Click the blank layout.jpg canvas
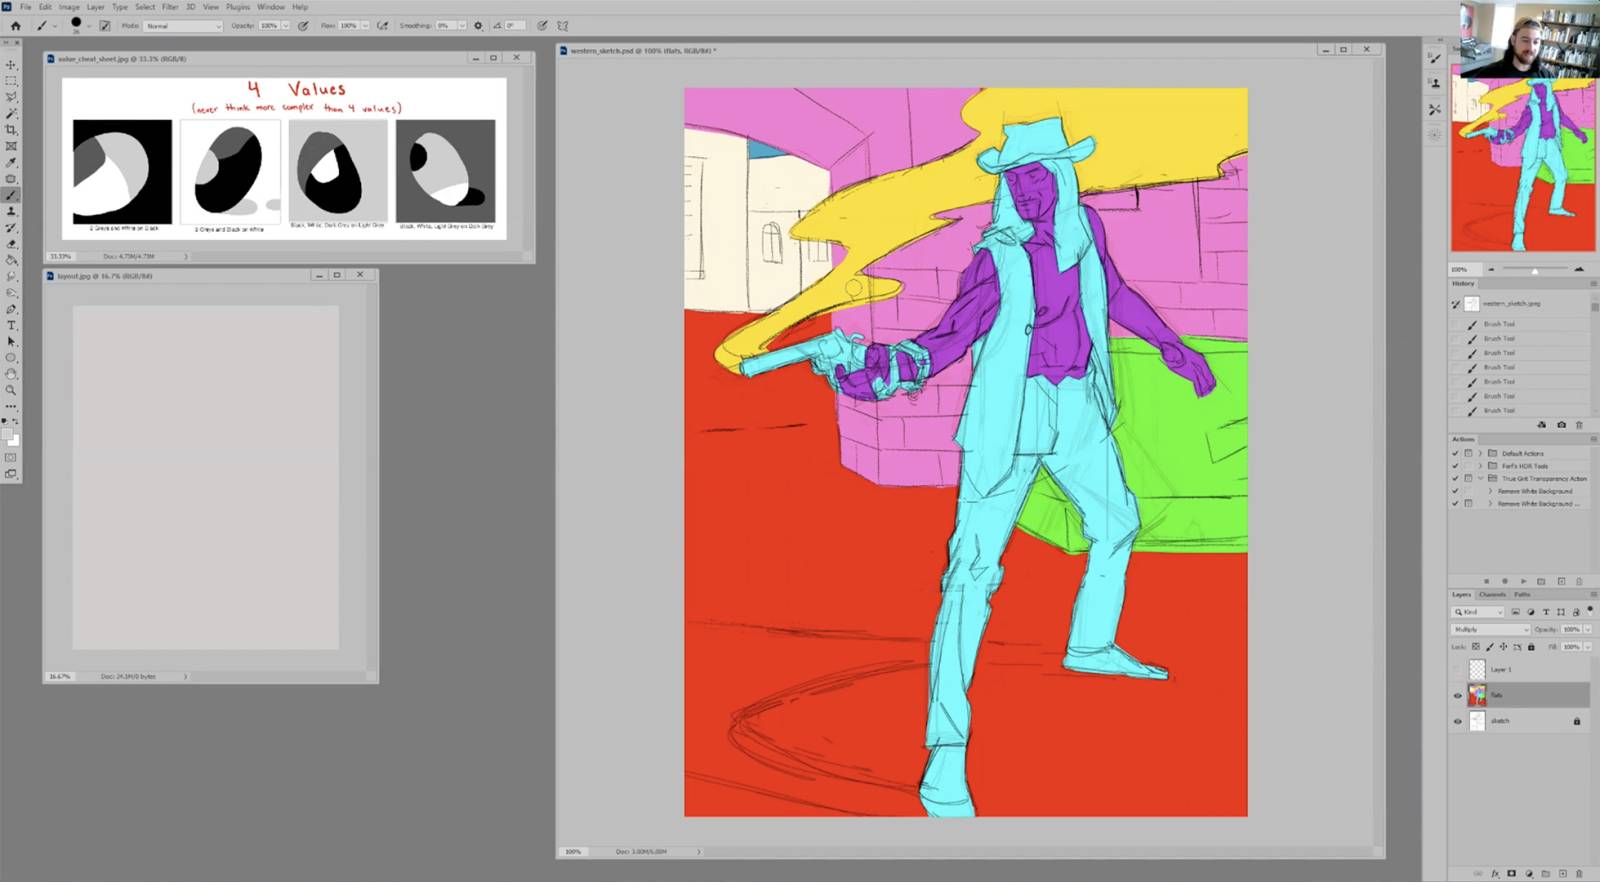 pos(205,477)
